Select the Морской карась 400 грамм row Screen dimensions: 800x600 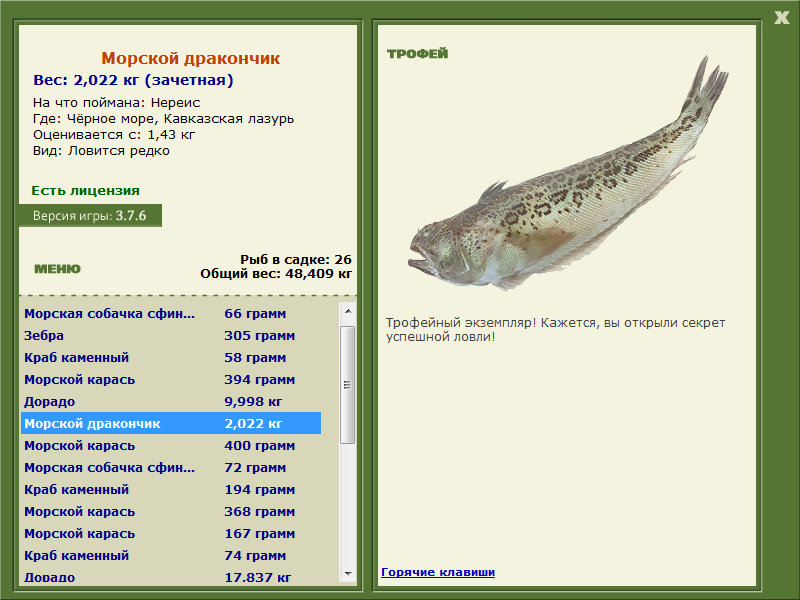[171, 445]
